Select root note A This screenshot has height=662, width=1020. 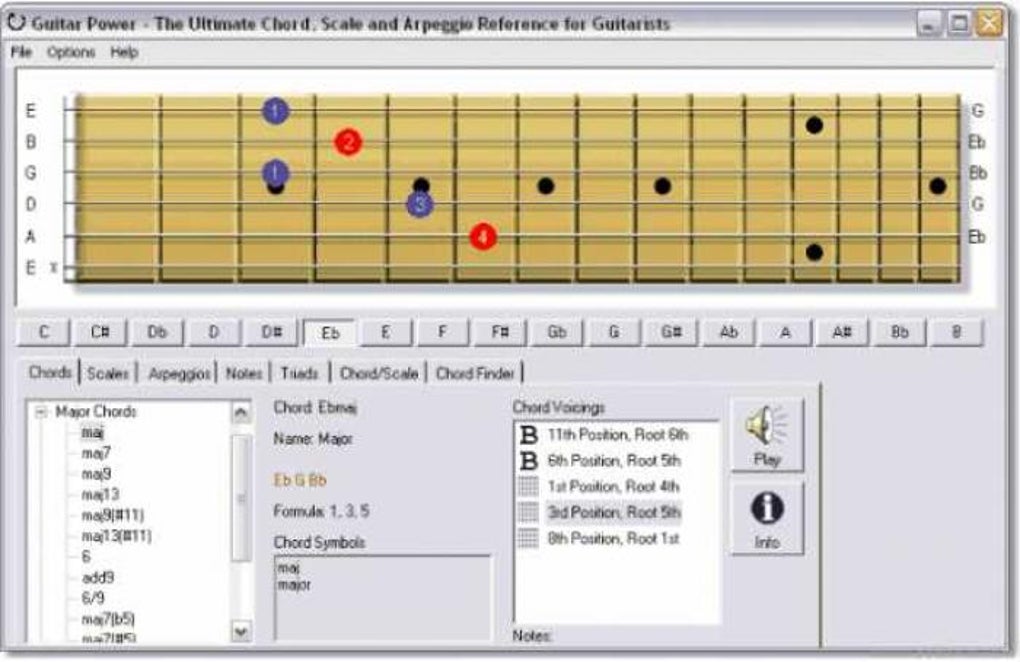pyautogui.click(x=785, y=332)
